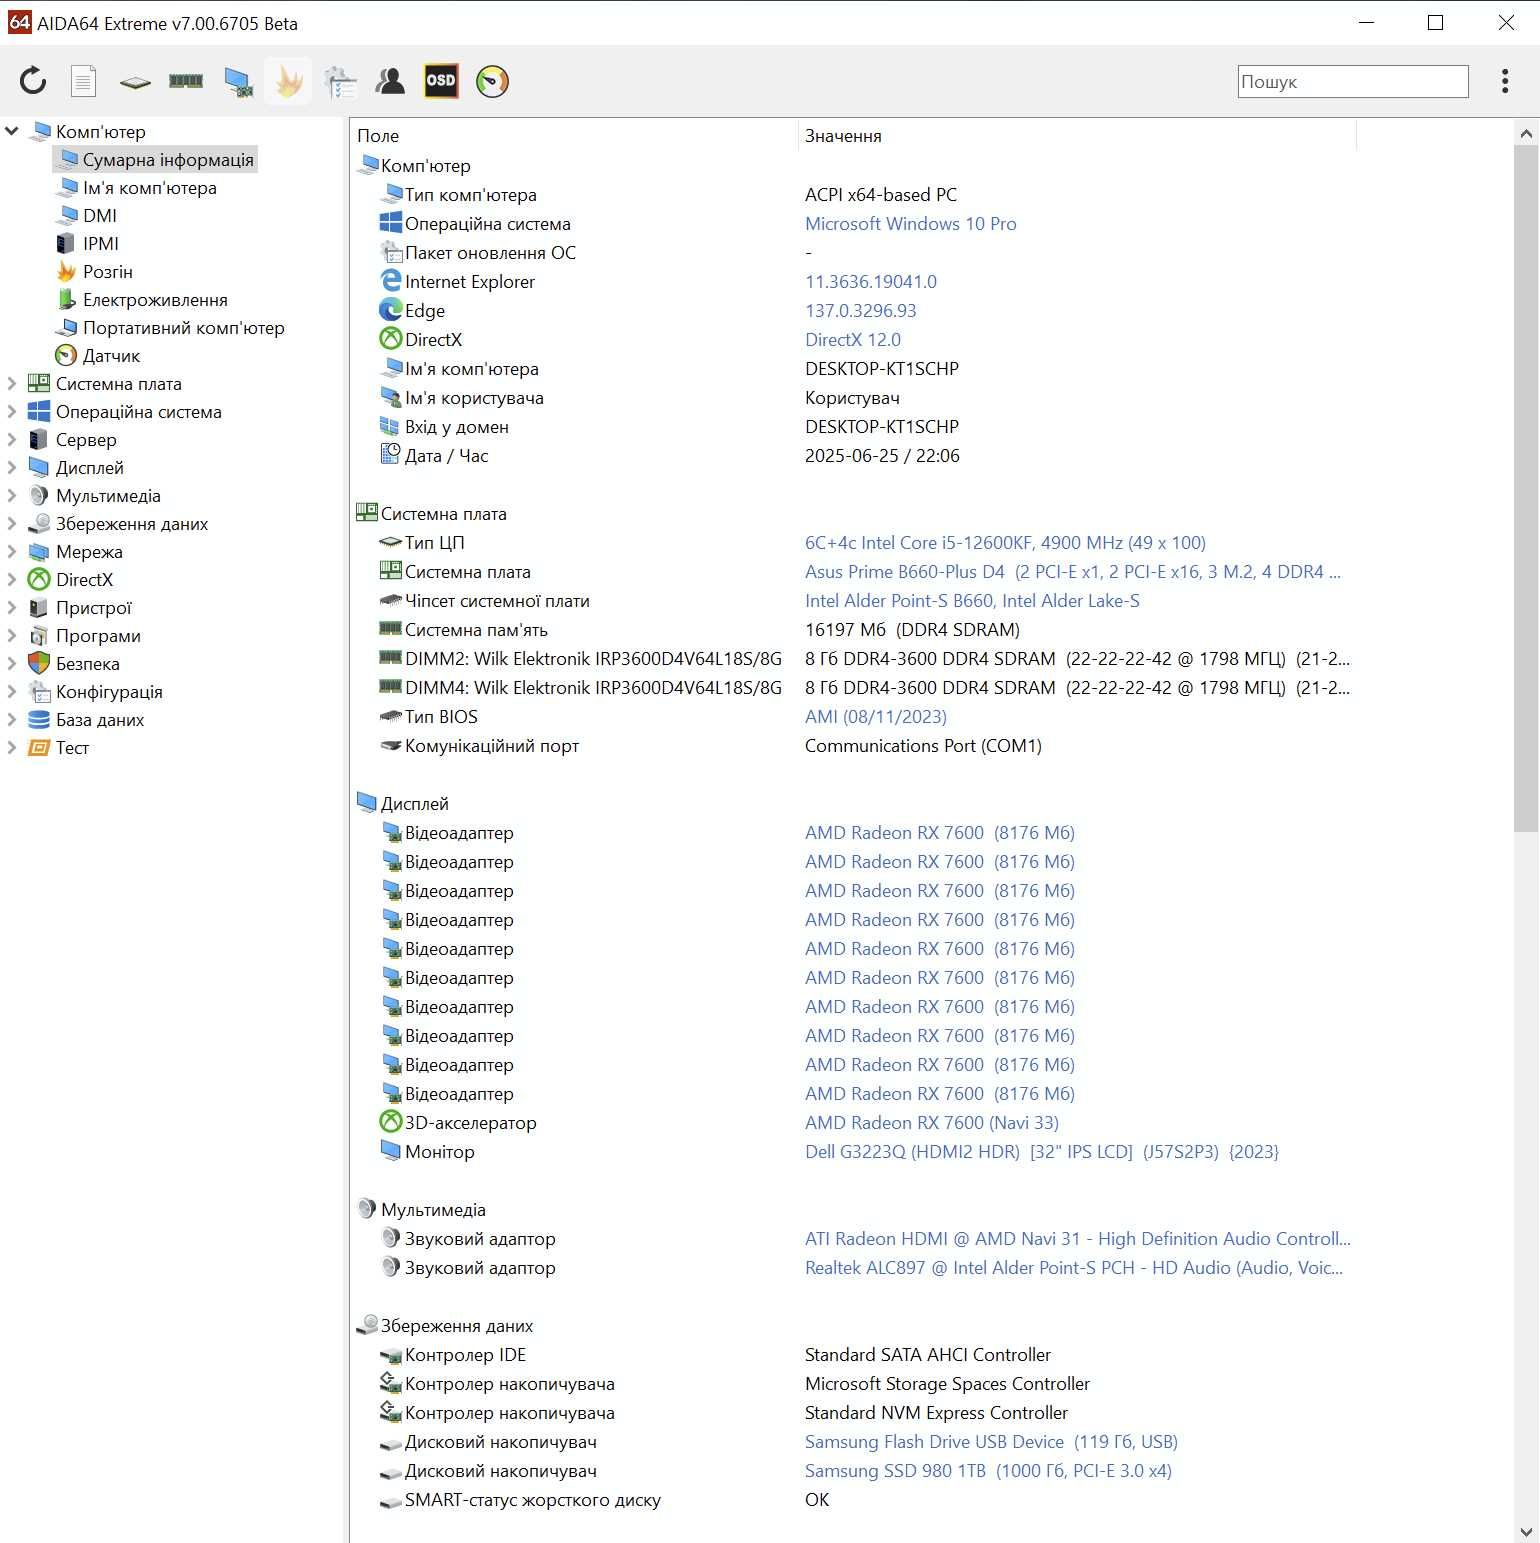Open the Intel Core i5-12600KF CPU link

click(x=1005, y=542)
